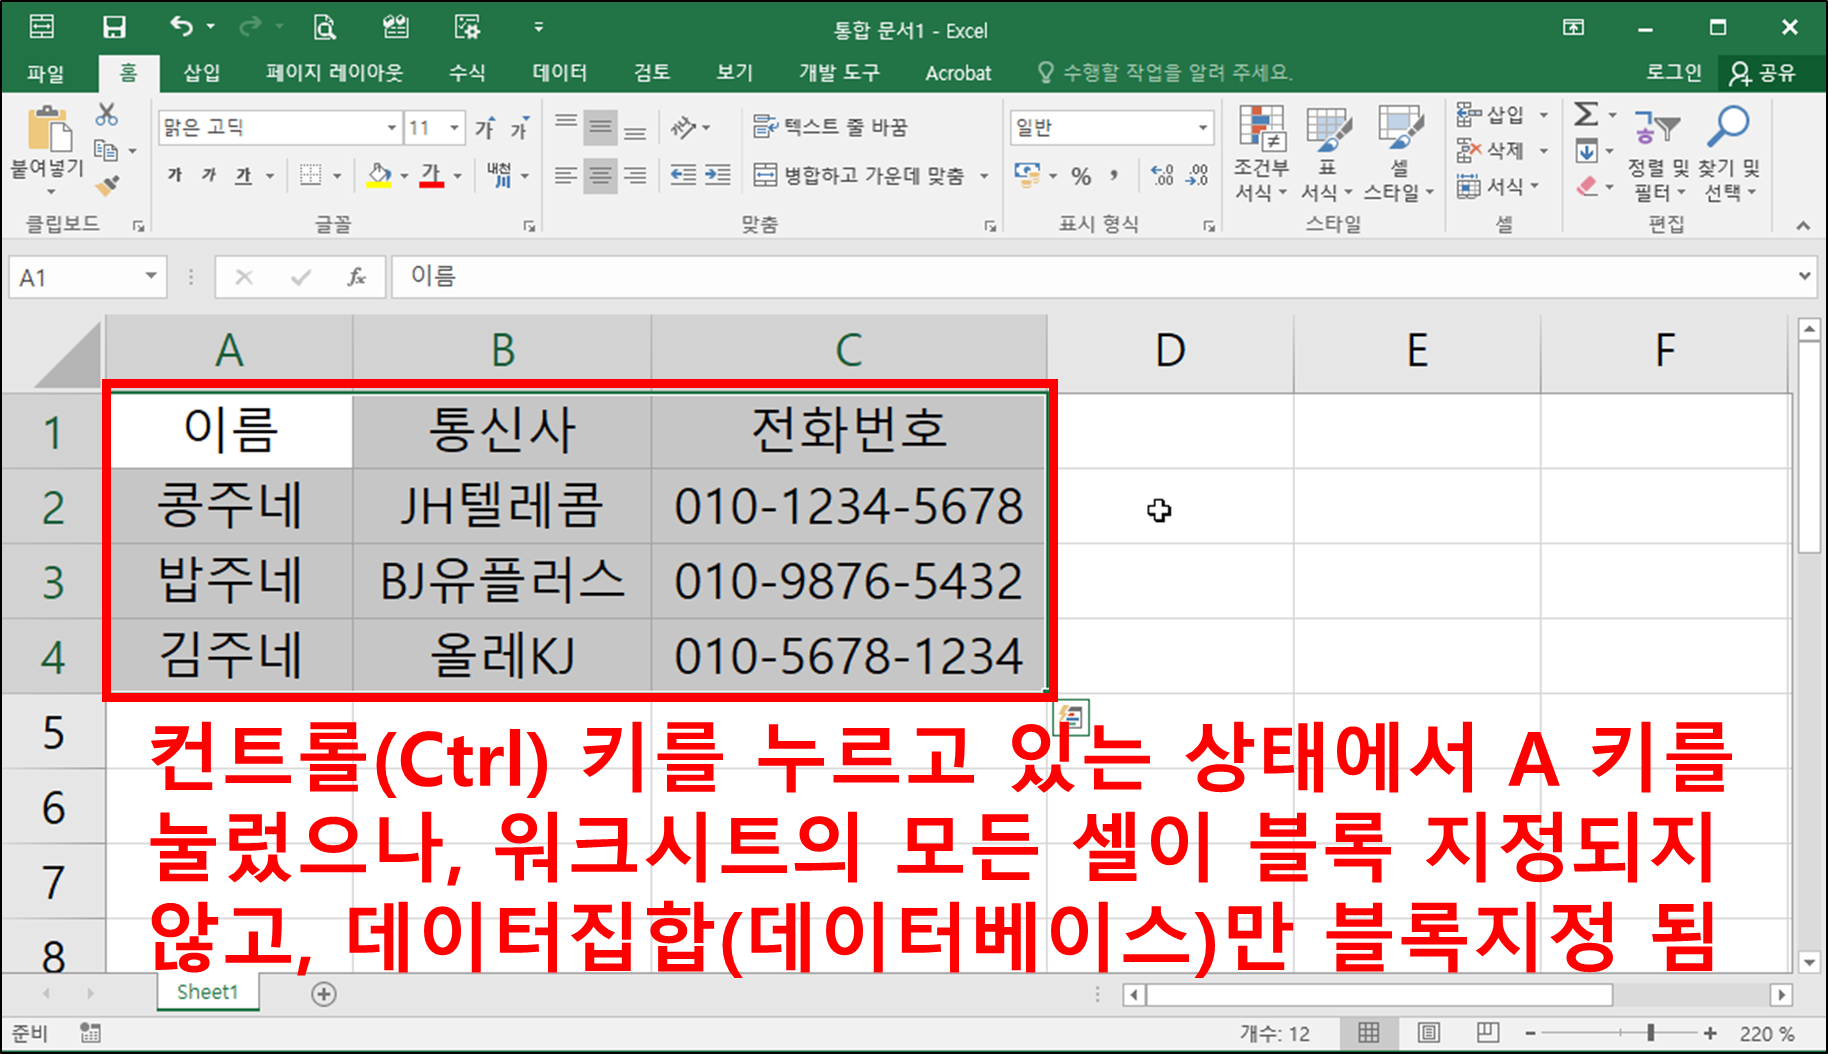Click Delete cells button
The height and width of the screenshot is (1054, 1828).
click(x=1491, y=150)
